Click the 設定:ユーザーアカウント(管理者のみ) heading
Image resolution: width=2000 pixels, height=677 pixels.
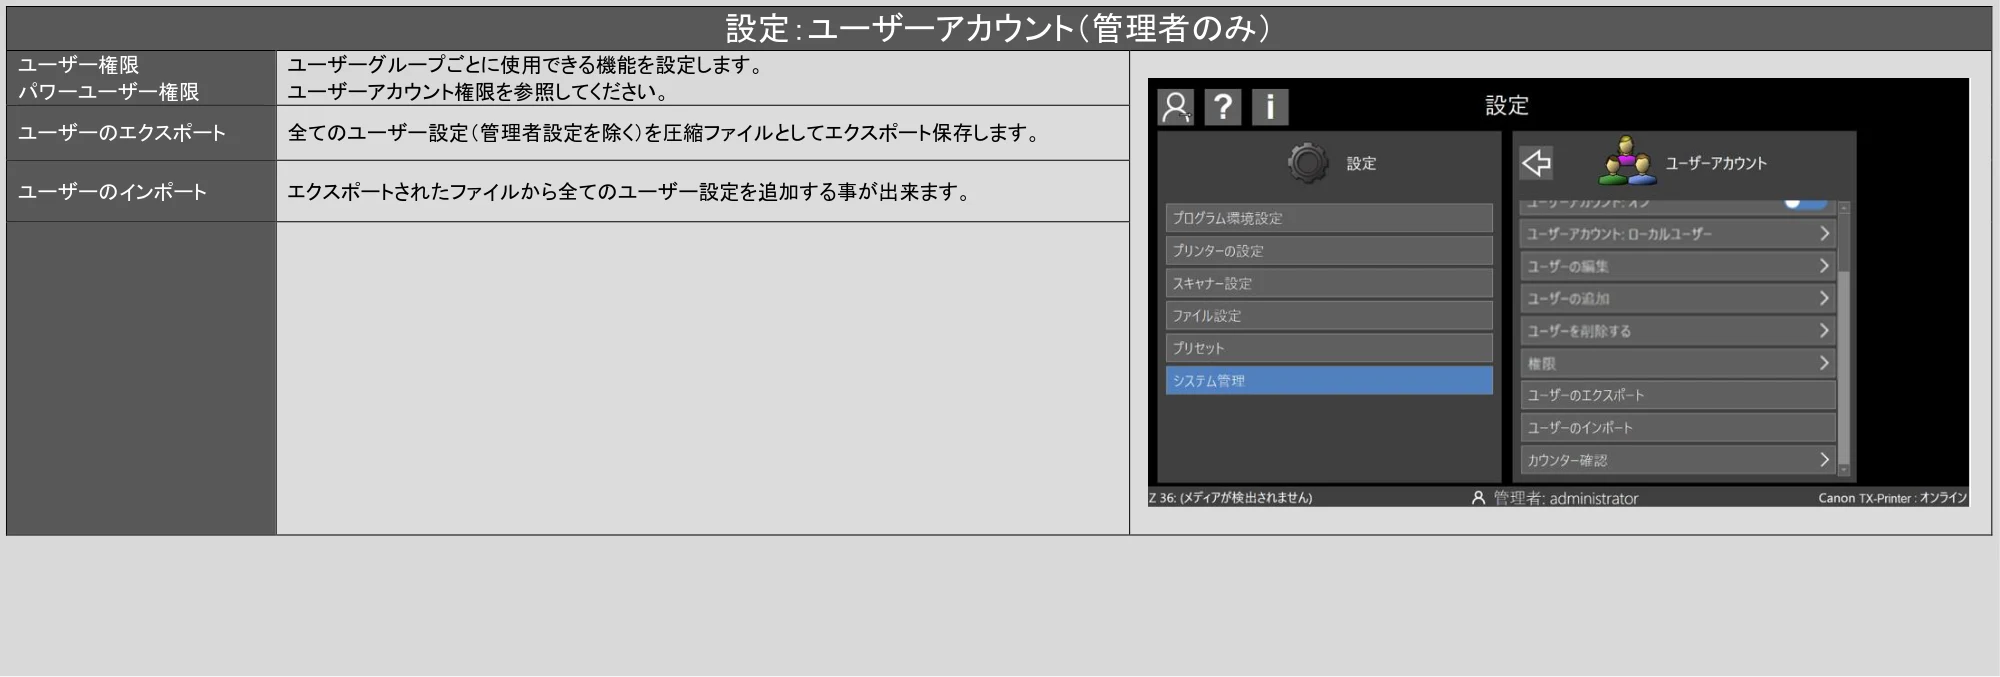pyautogui.click(x=998, y=28)
